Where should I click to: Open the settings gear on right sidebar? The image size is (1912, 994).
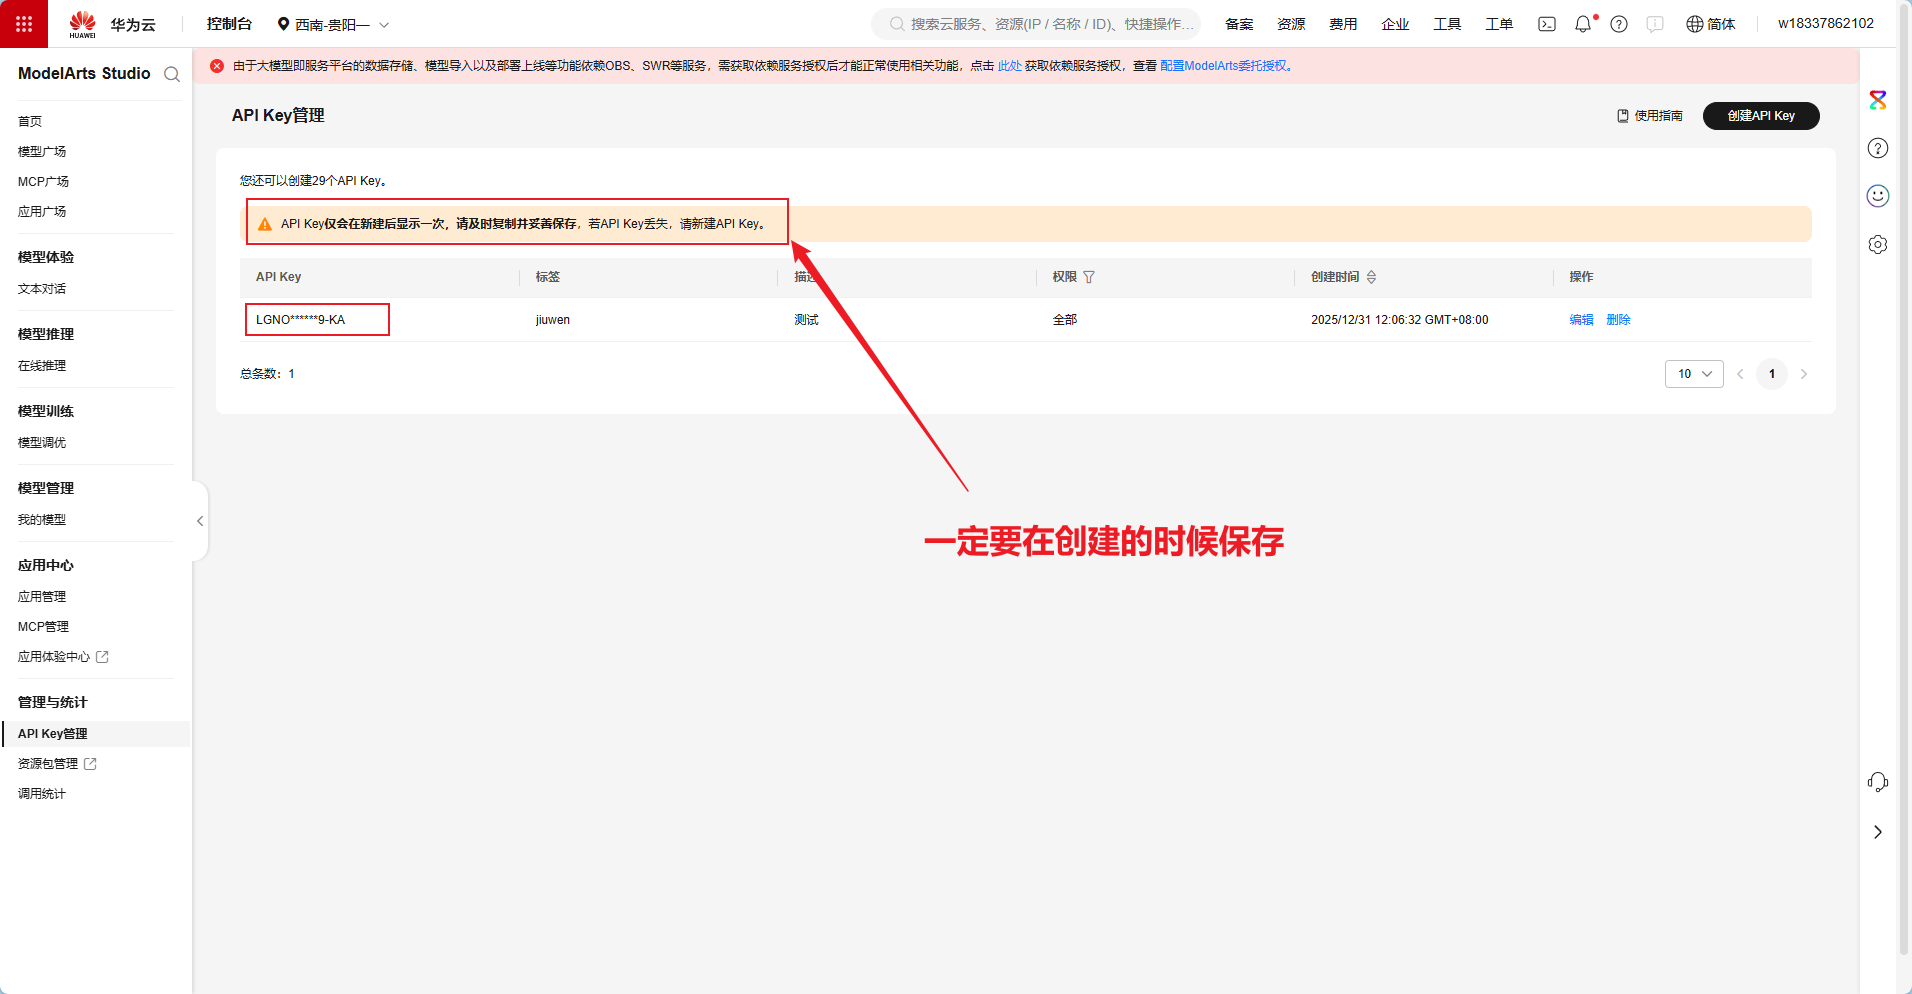pyautogui.click(x=1879, y=244)
